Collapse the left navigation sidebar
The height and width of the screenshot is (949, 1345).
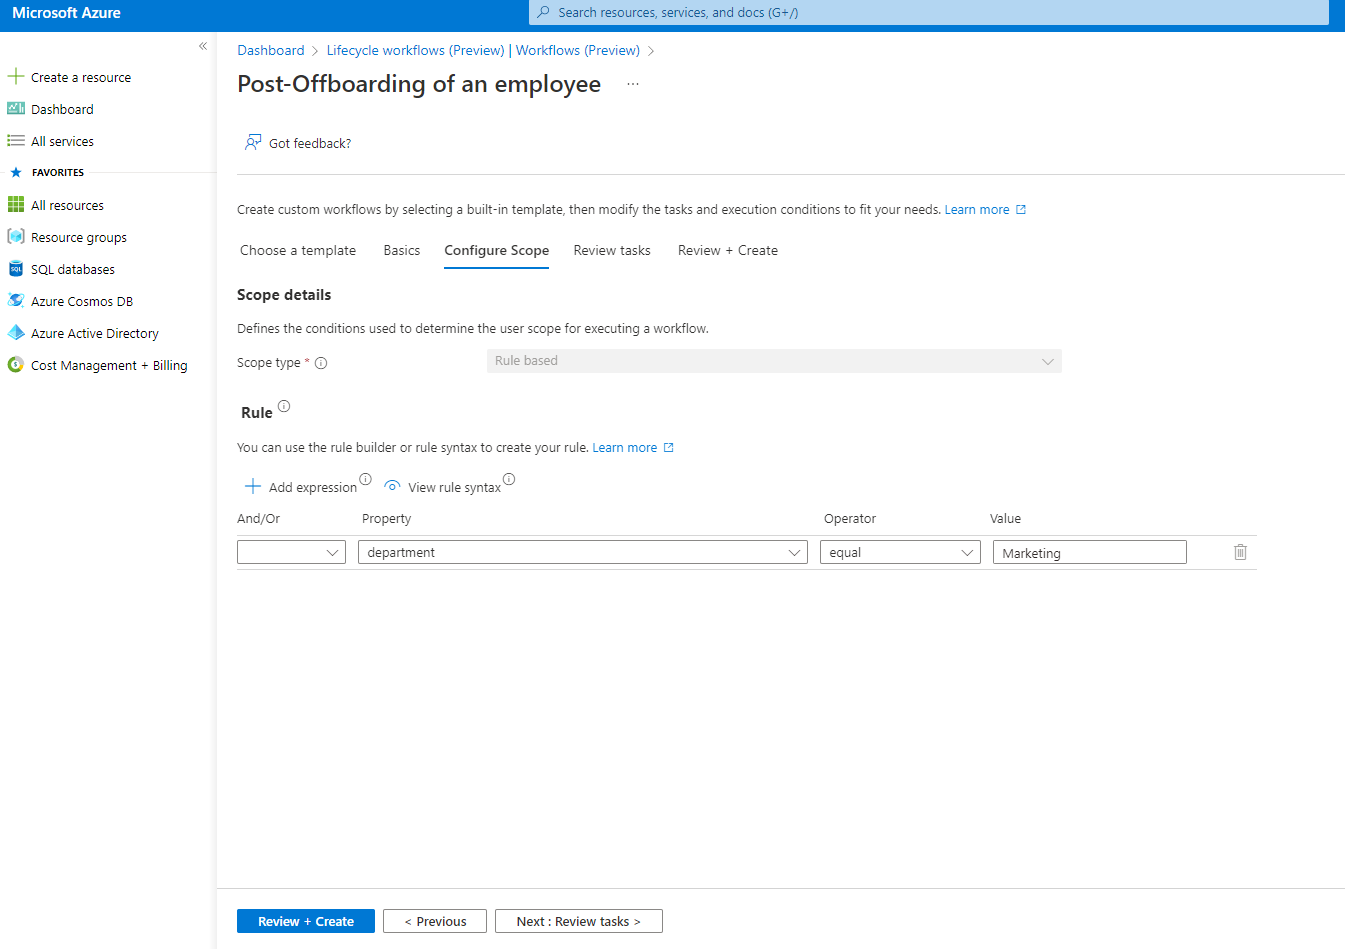(203, 46)
